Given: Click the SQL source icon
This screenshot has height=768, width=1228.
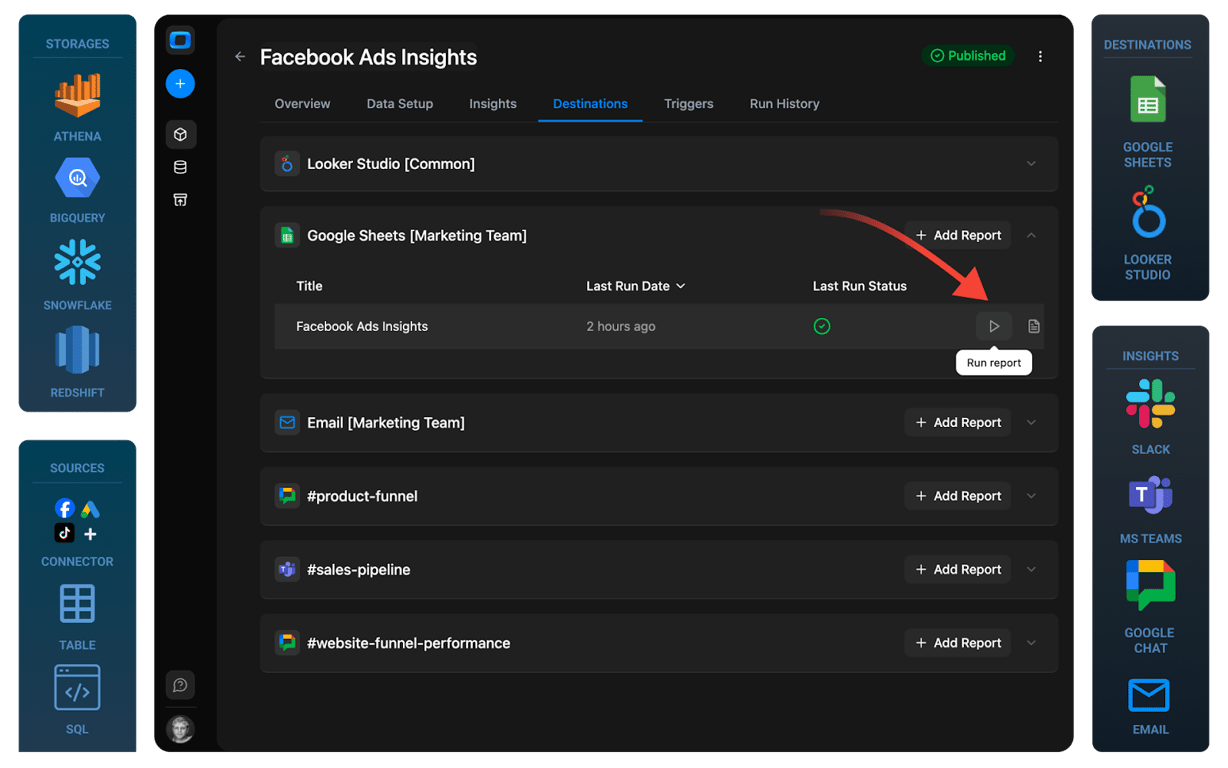Looking at the screenshot, I should tap(77, 688).
